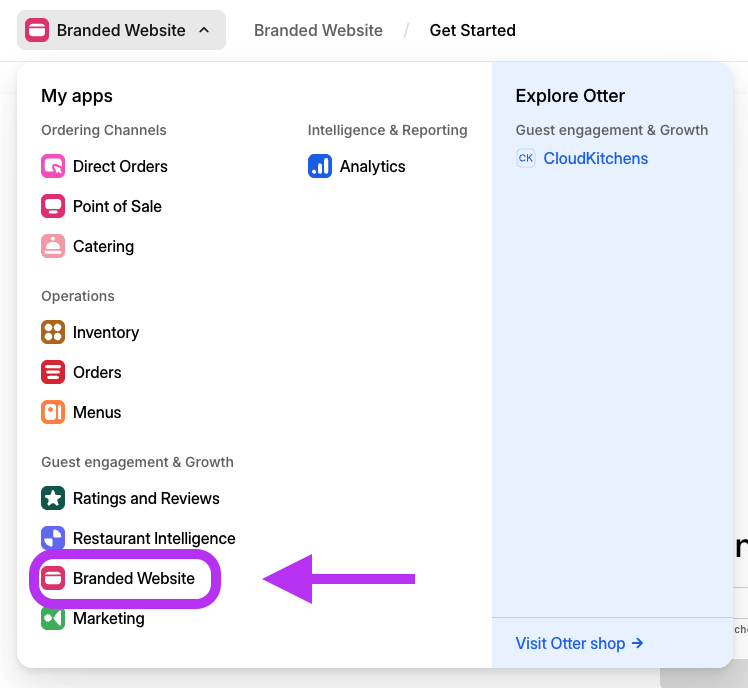Open the Orders red list icon

pos(53,372)
